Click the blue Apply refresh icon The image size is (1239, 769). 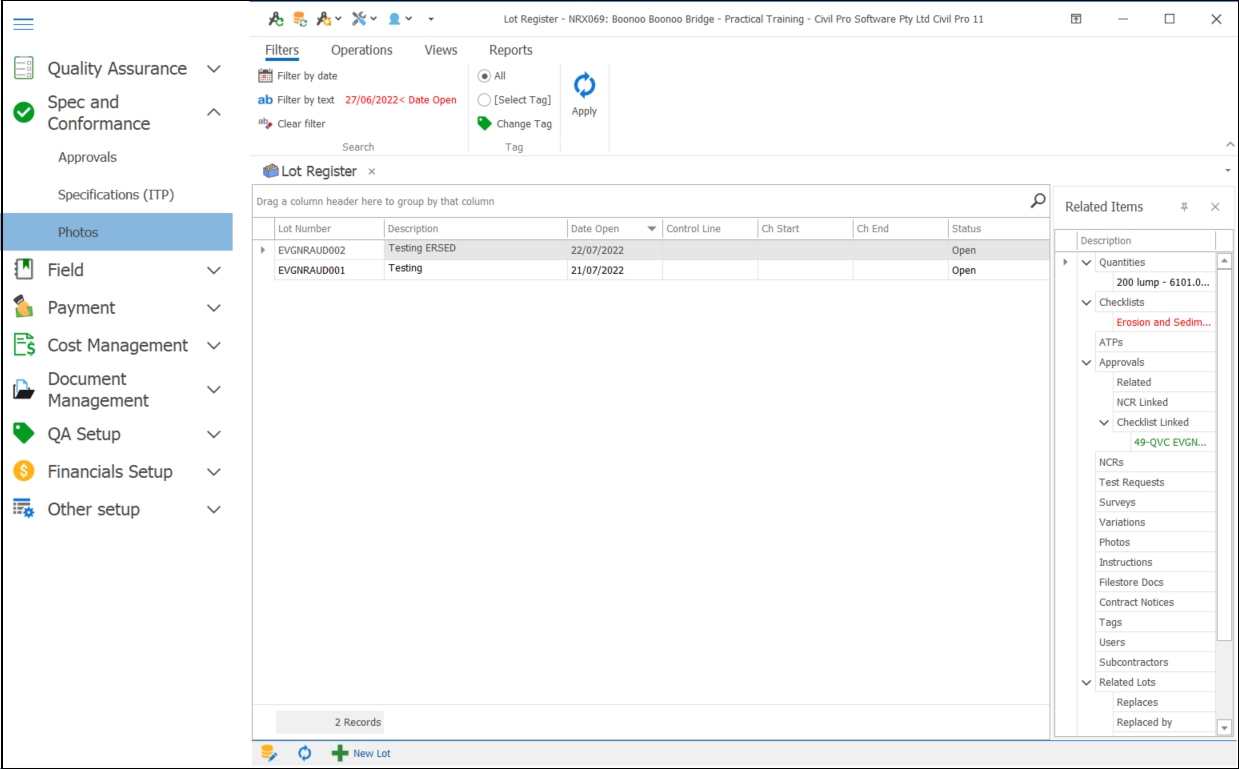584,86
